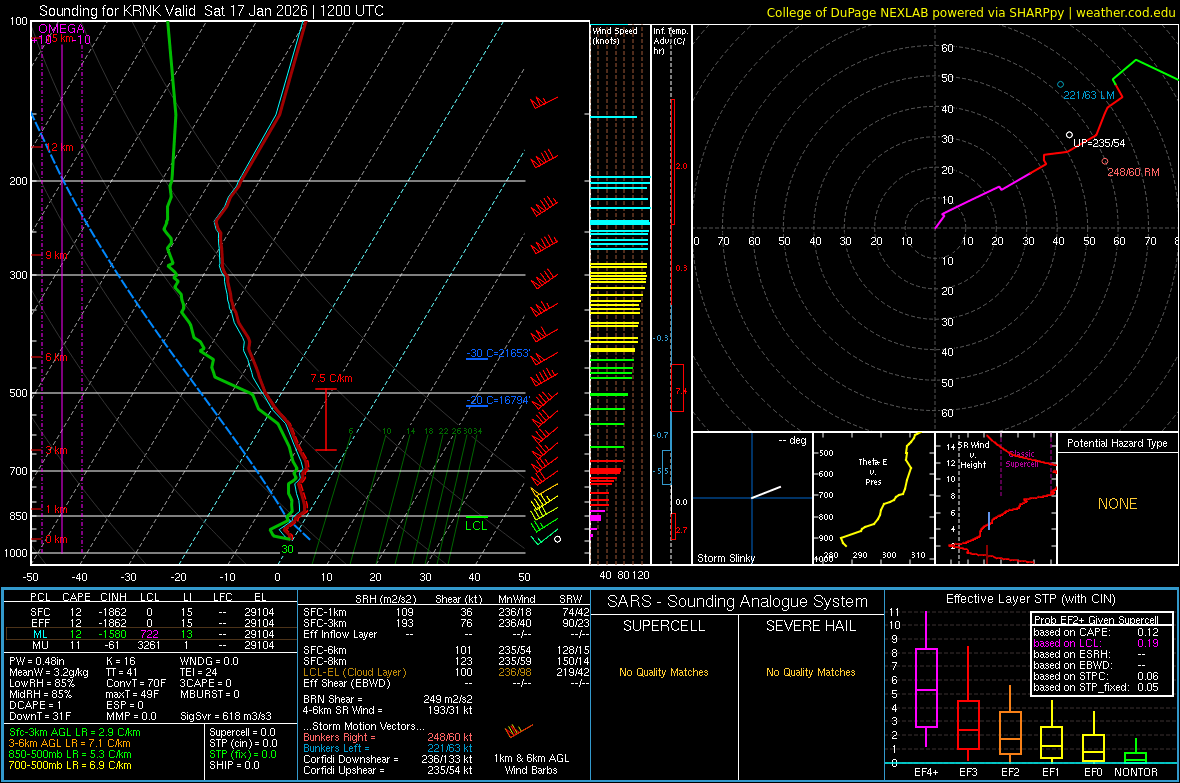Click the -20 C=16794' height label
Image resolution: width=1180 pixels, height=783 pixels.
[x=498, y=401]
